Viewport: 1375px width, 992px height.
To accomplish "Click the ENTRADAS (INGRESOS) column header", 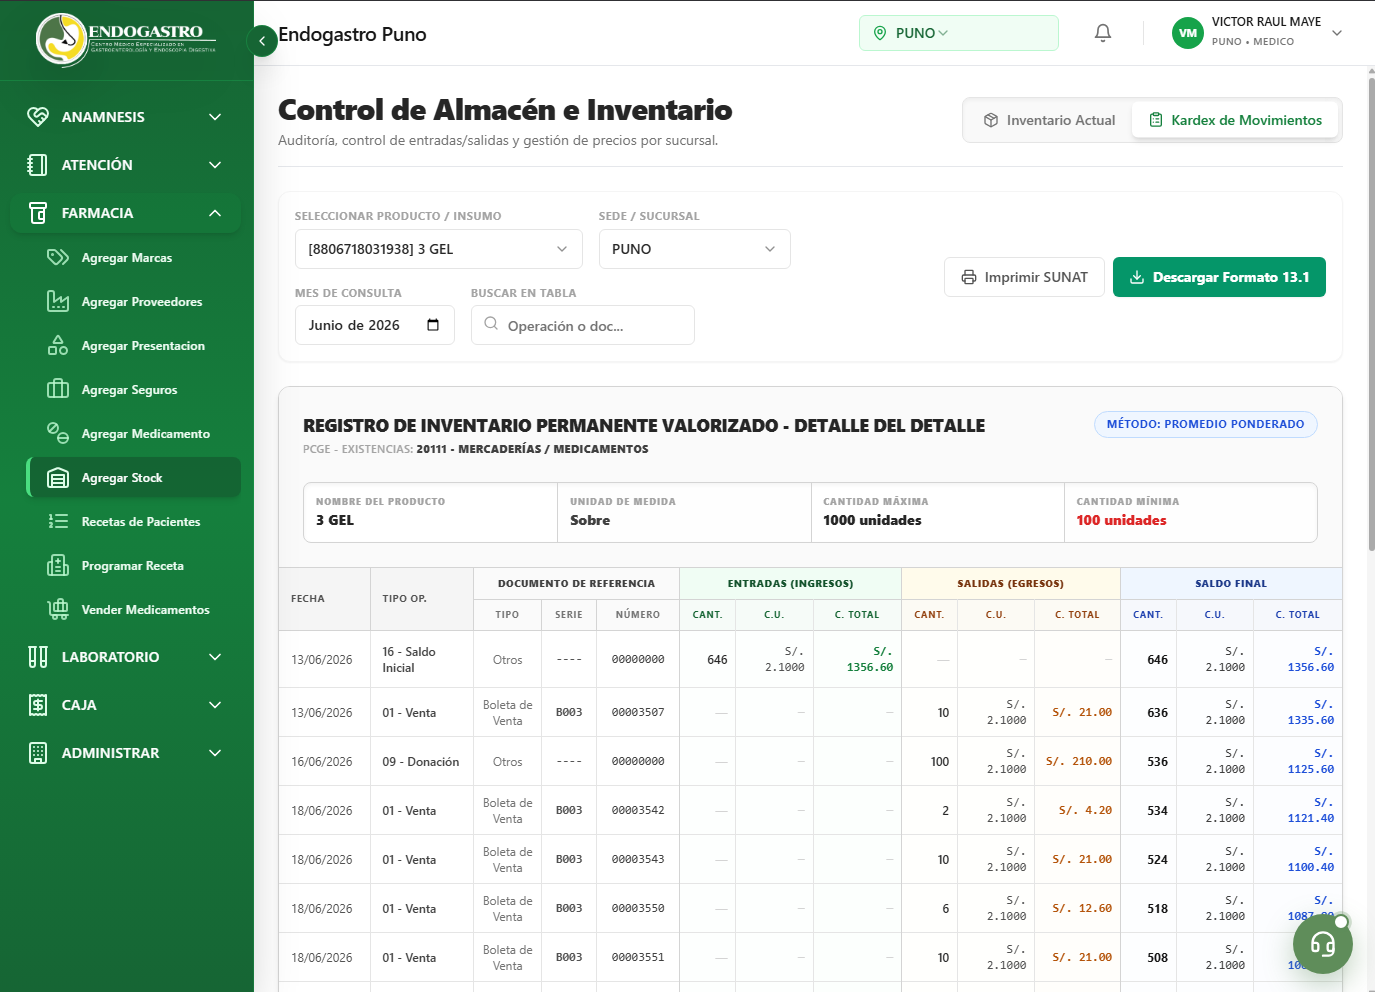I will [x=790, y=583].
